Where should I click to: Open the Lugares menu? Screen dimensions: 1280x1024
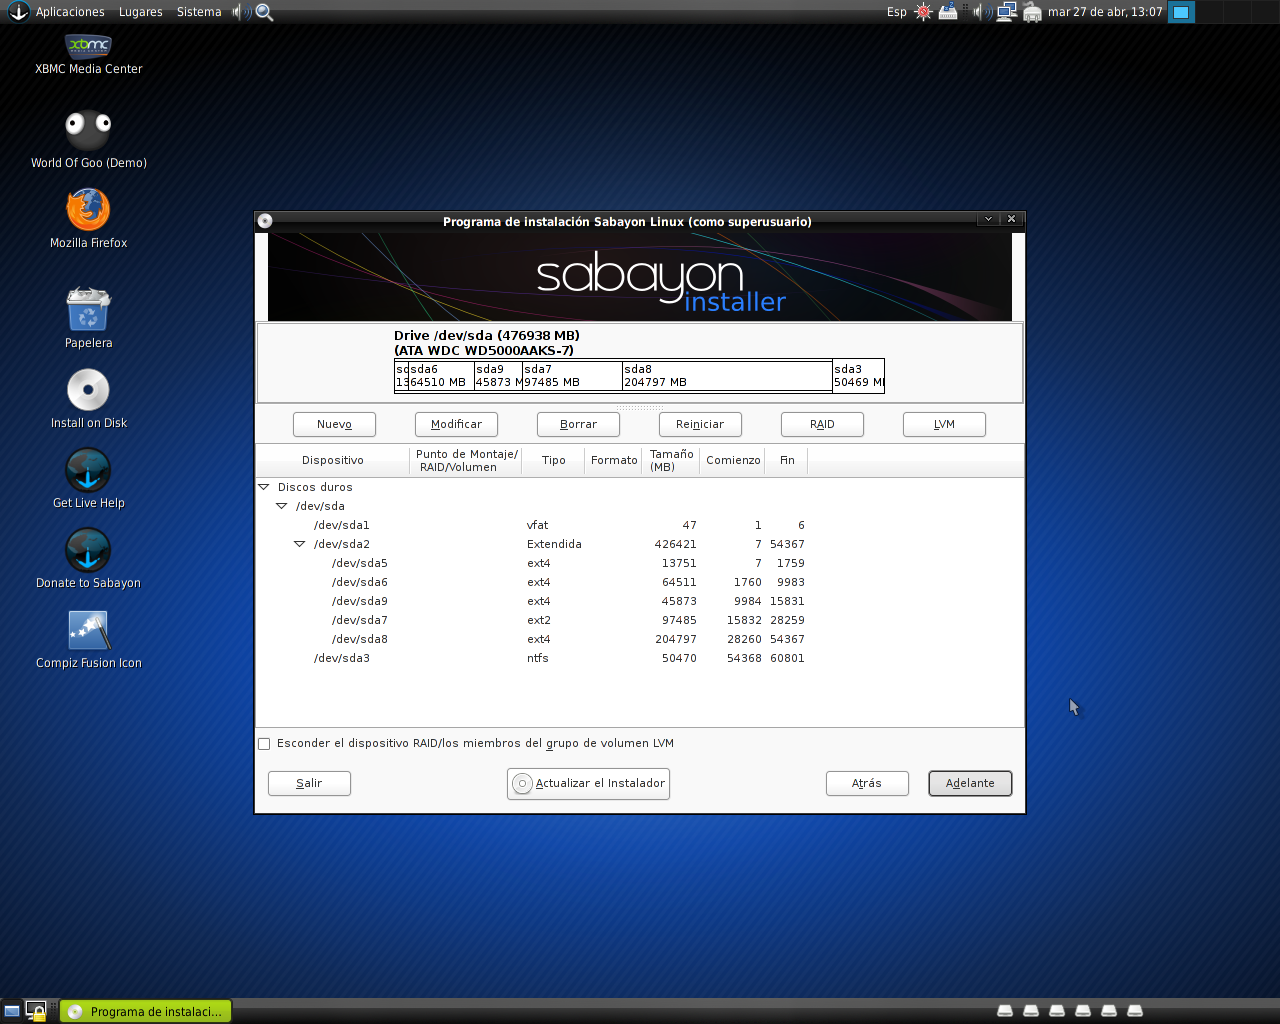[x=140, y=12]
